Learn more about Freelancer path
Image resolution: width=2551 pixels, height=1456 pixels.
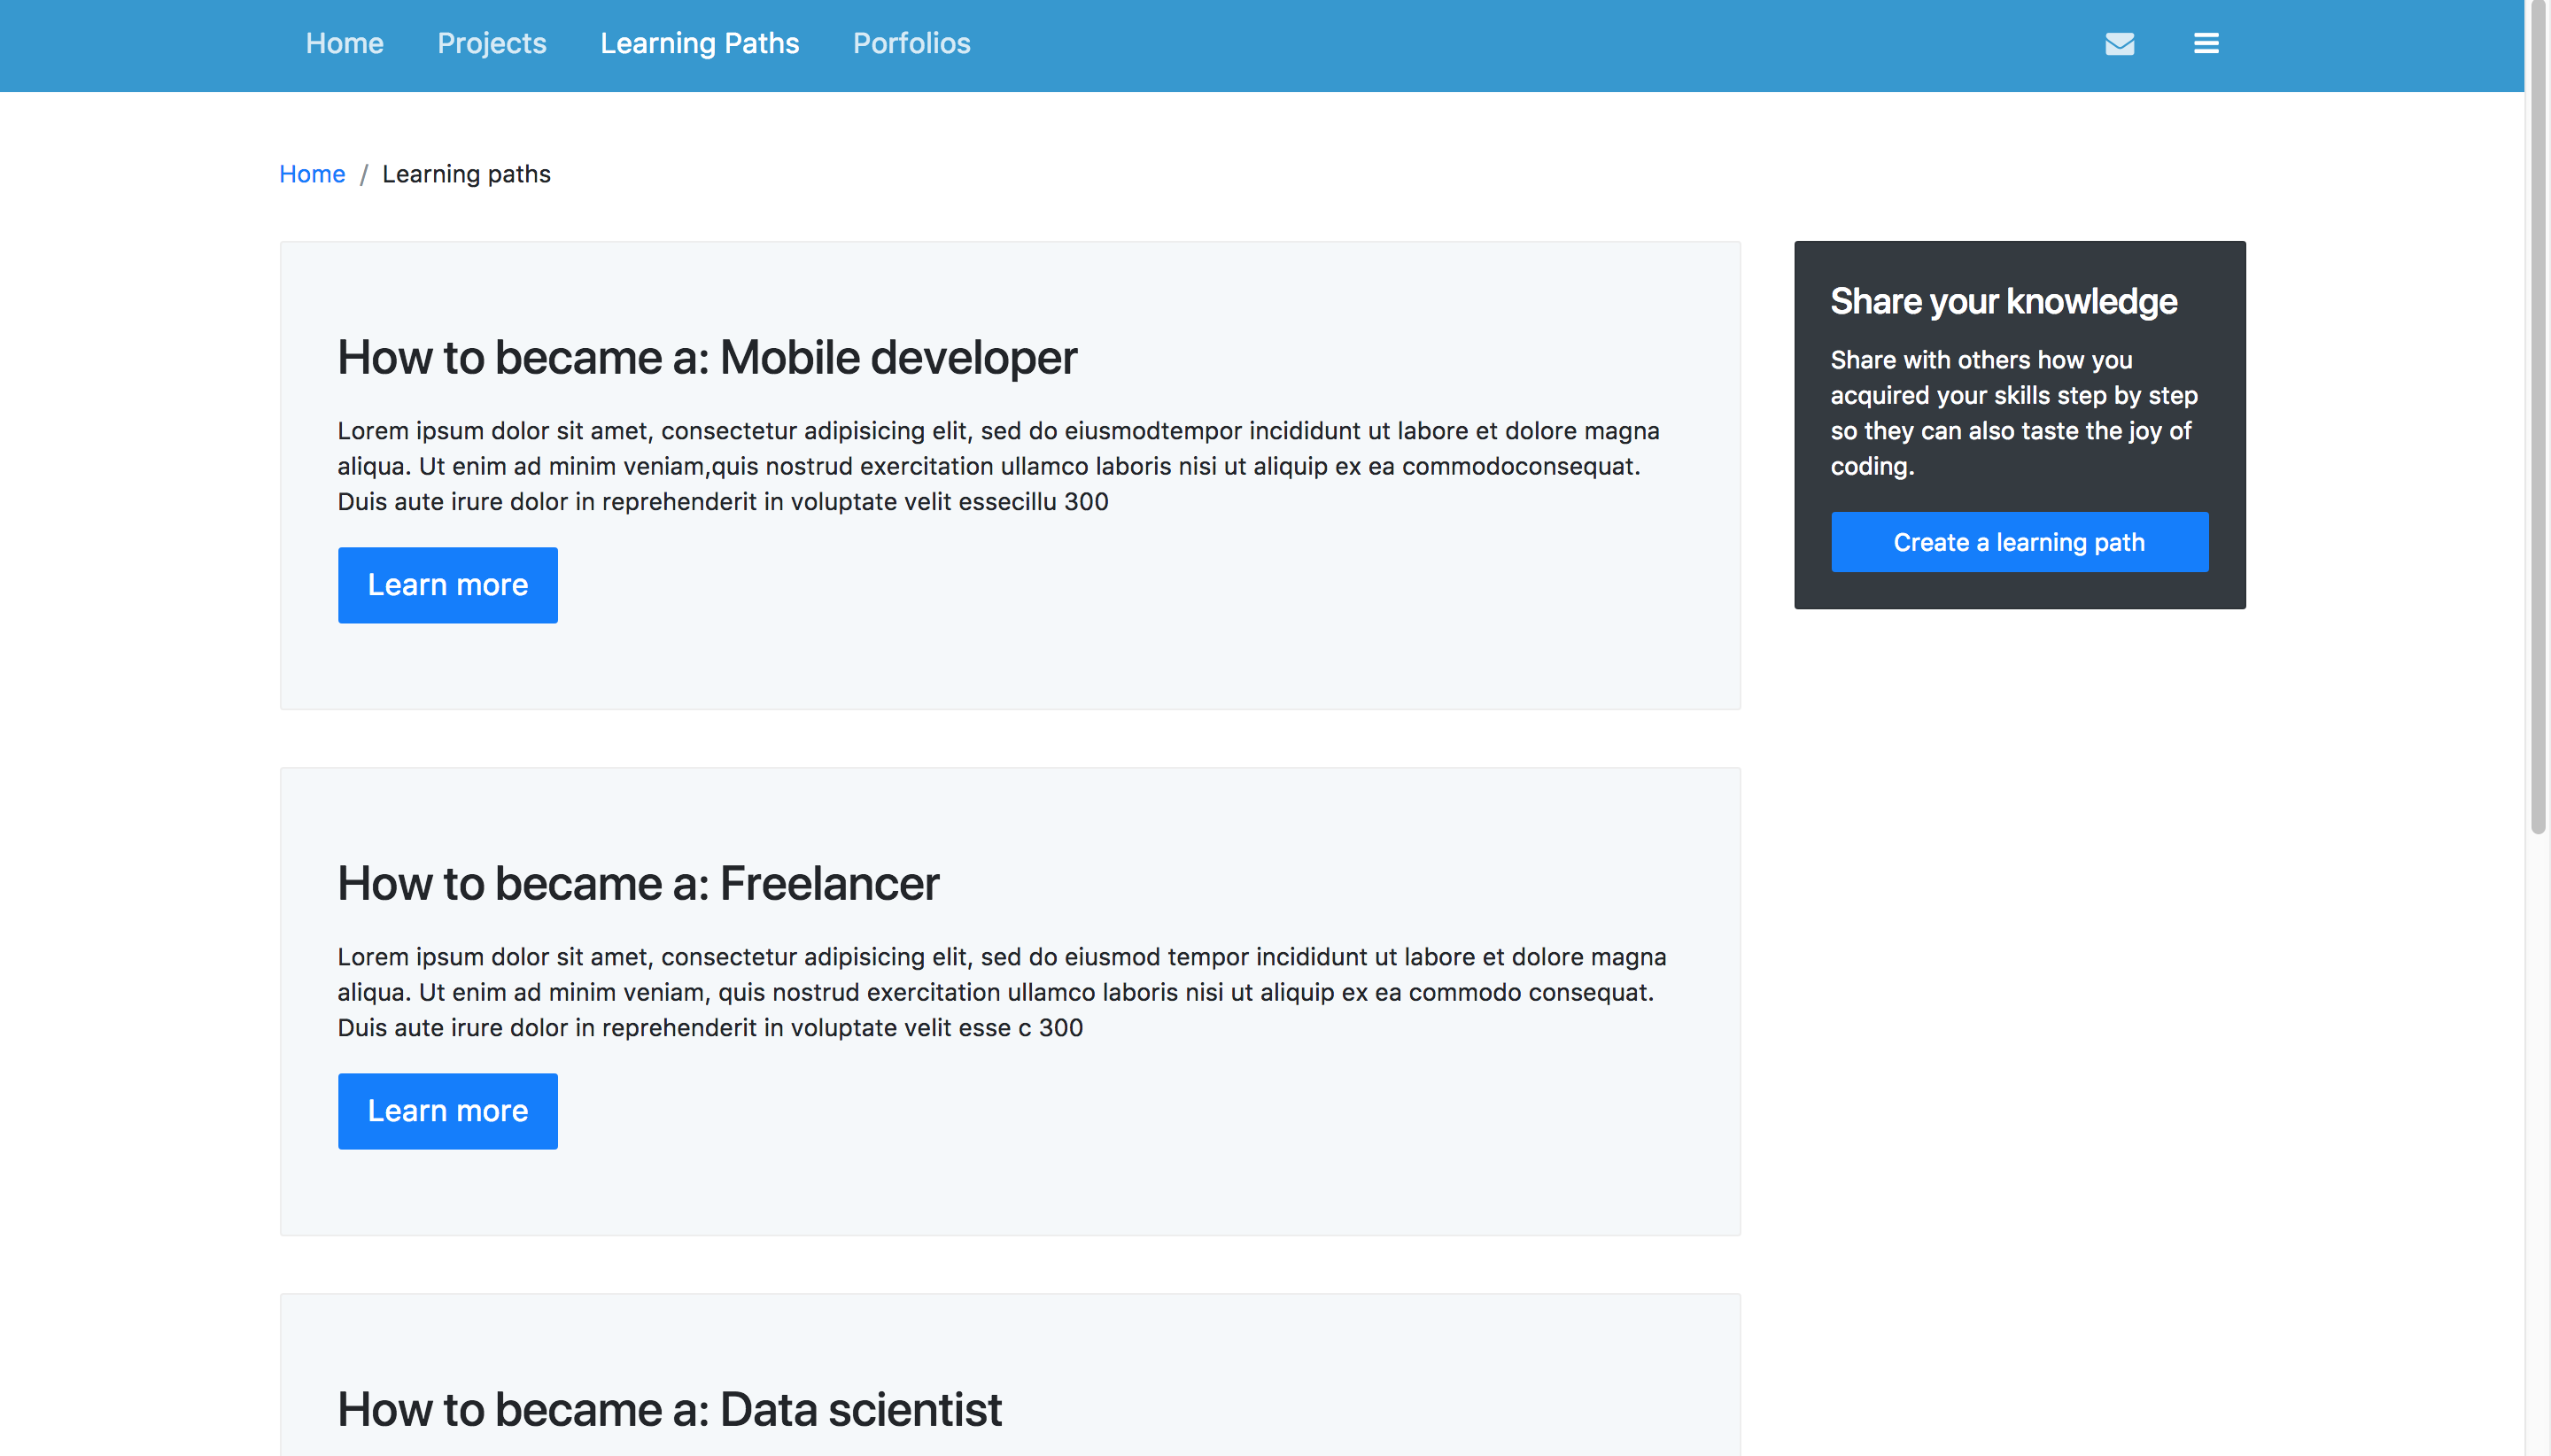pos(447,1111)
